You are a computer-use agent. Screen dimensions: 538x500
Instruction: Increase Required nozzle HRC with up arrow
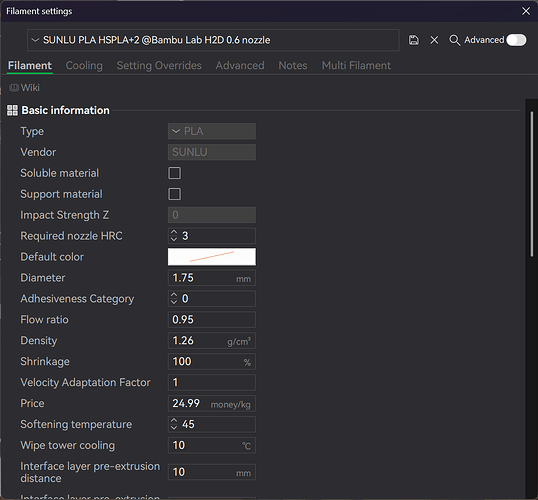tap(174, 232)
